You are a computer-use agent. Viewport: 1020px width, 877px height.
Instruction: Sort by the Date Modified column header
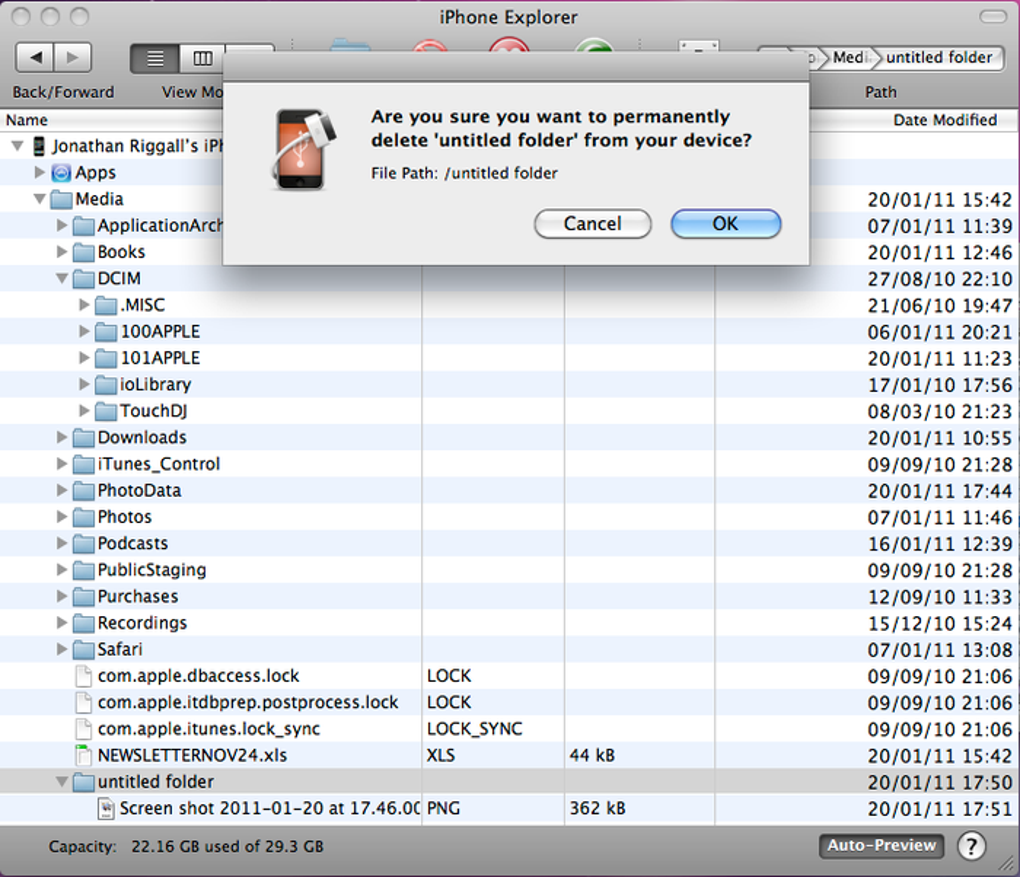(945, 120)
